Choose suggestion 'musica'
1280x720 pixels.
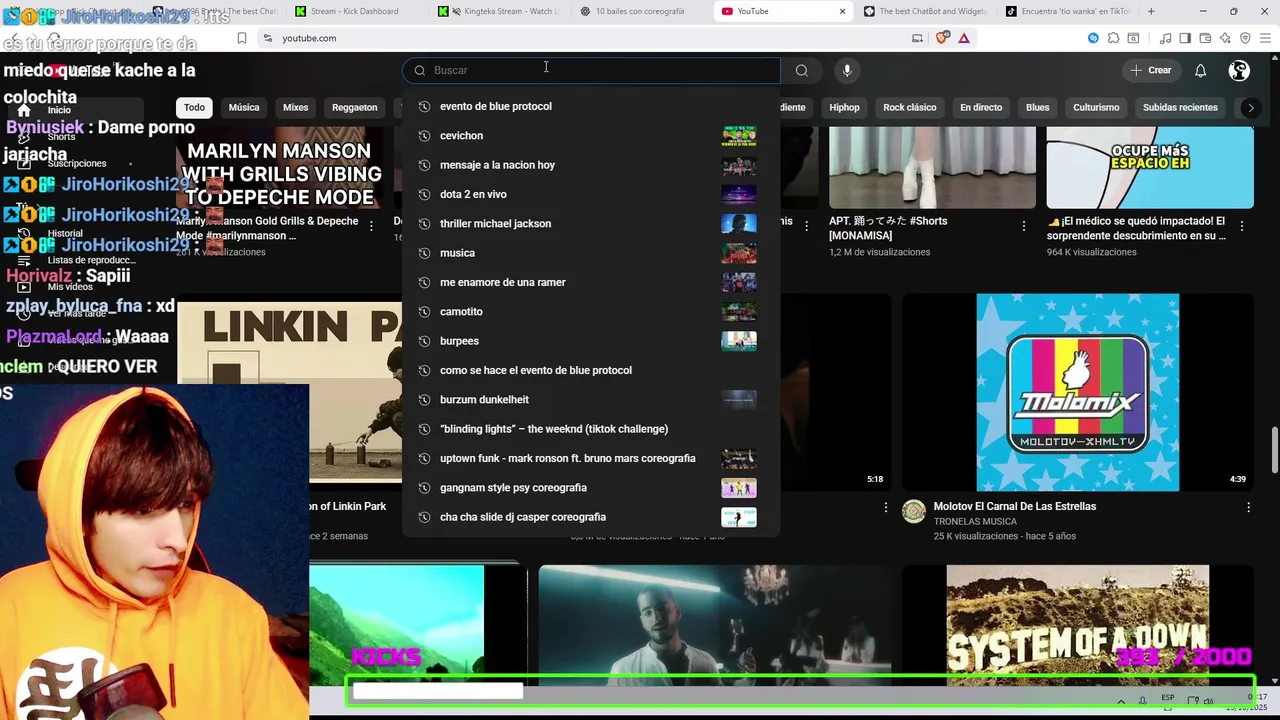(x=591, y=253)
